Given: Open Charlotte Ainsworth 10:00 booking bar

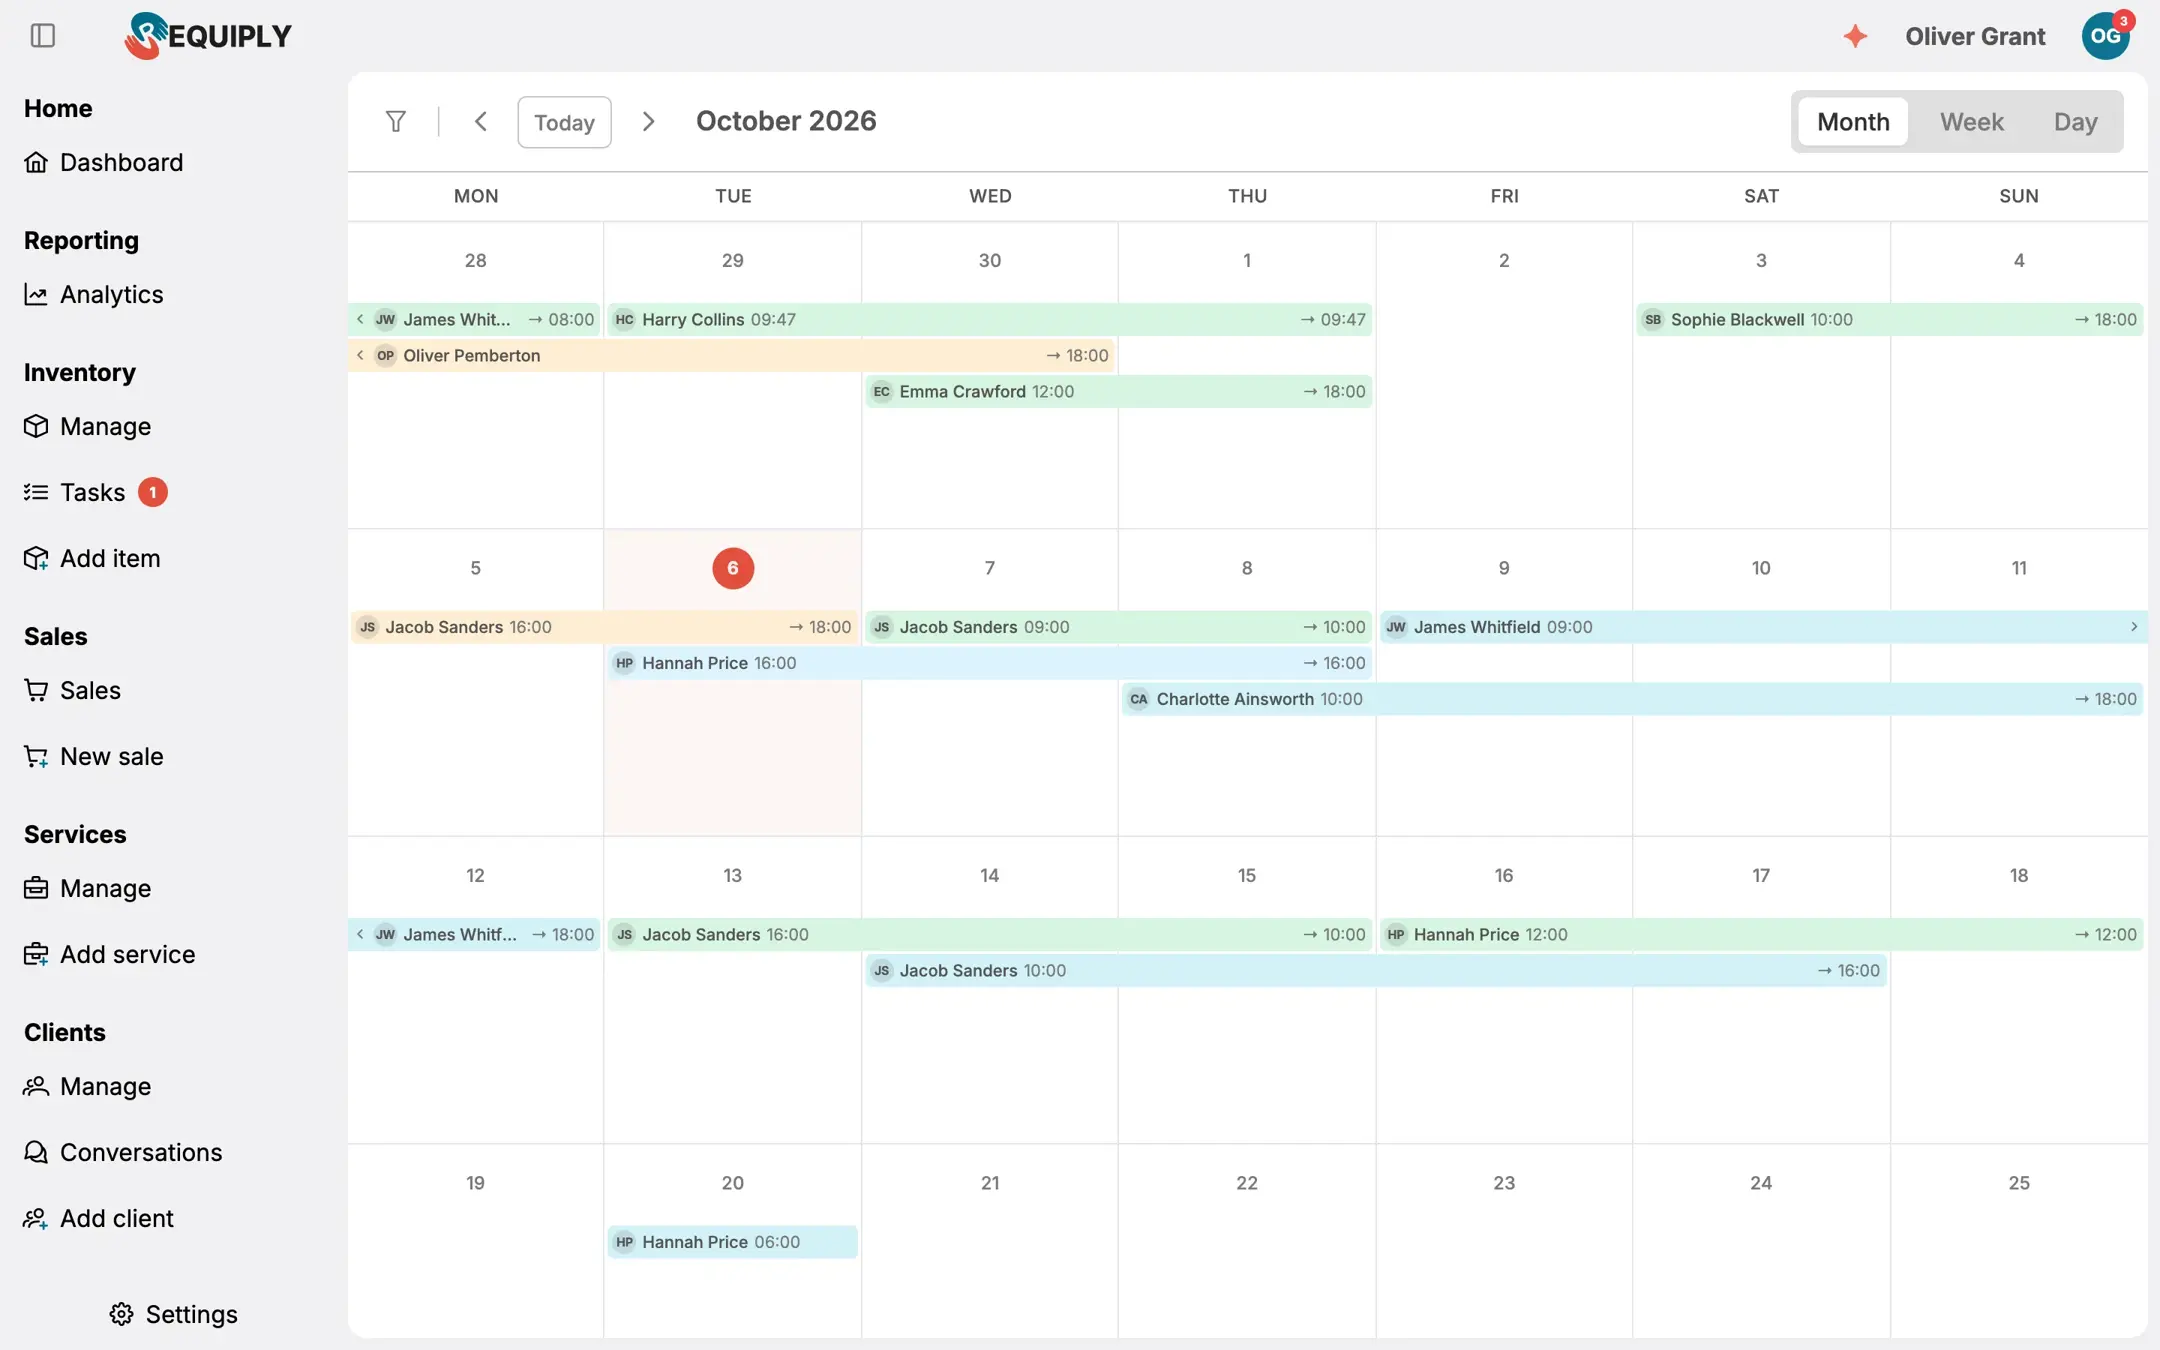Looking at the screenshot, I should 1633,699.
